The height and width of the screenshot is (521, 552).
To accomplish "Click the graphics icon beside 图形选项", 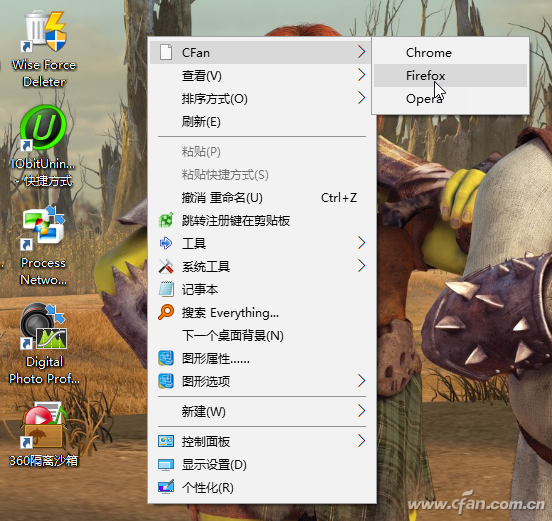I will (x=166, y=381).
